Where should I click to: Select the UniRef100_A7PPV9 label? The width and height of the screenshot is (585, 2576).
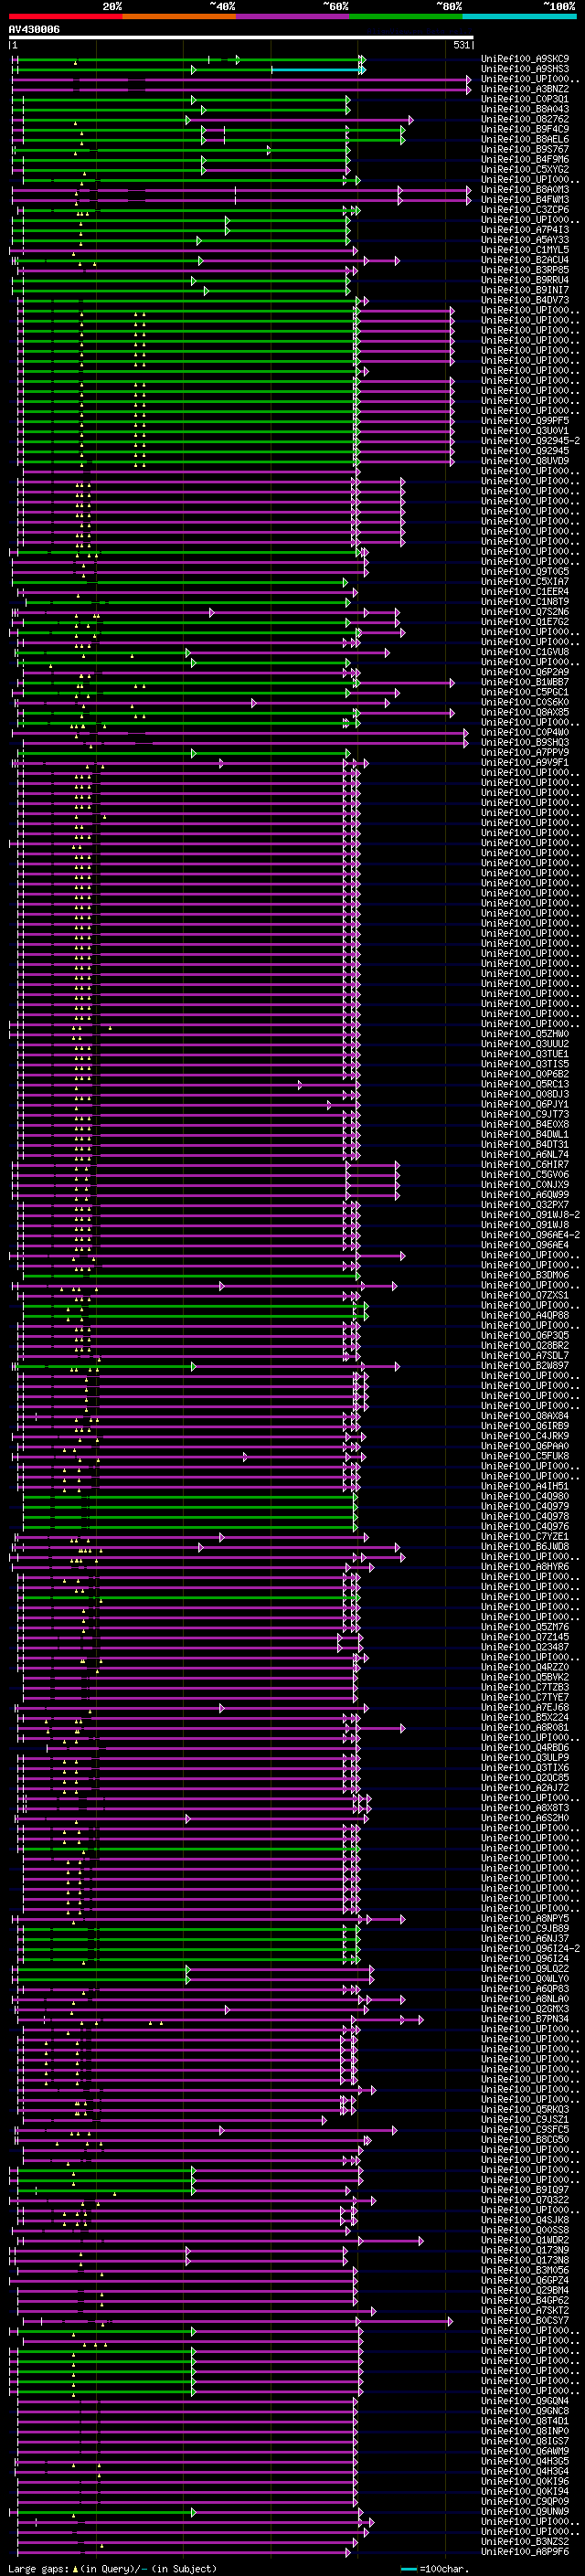point(524,752)
